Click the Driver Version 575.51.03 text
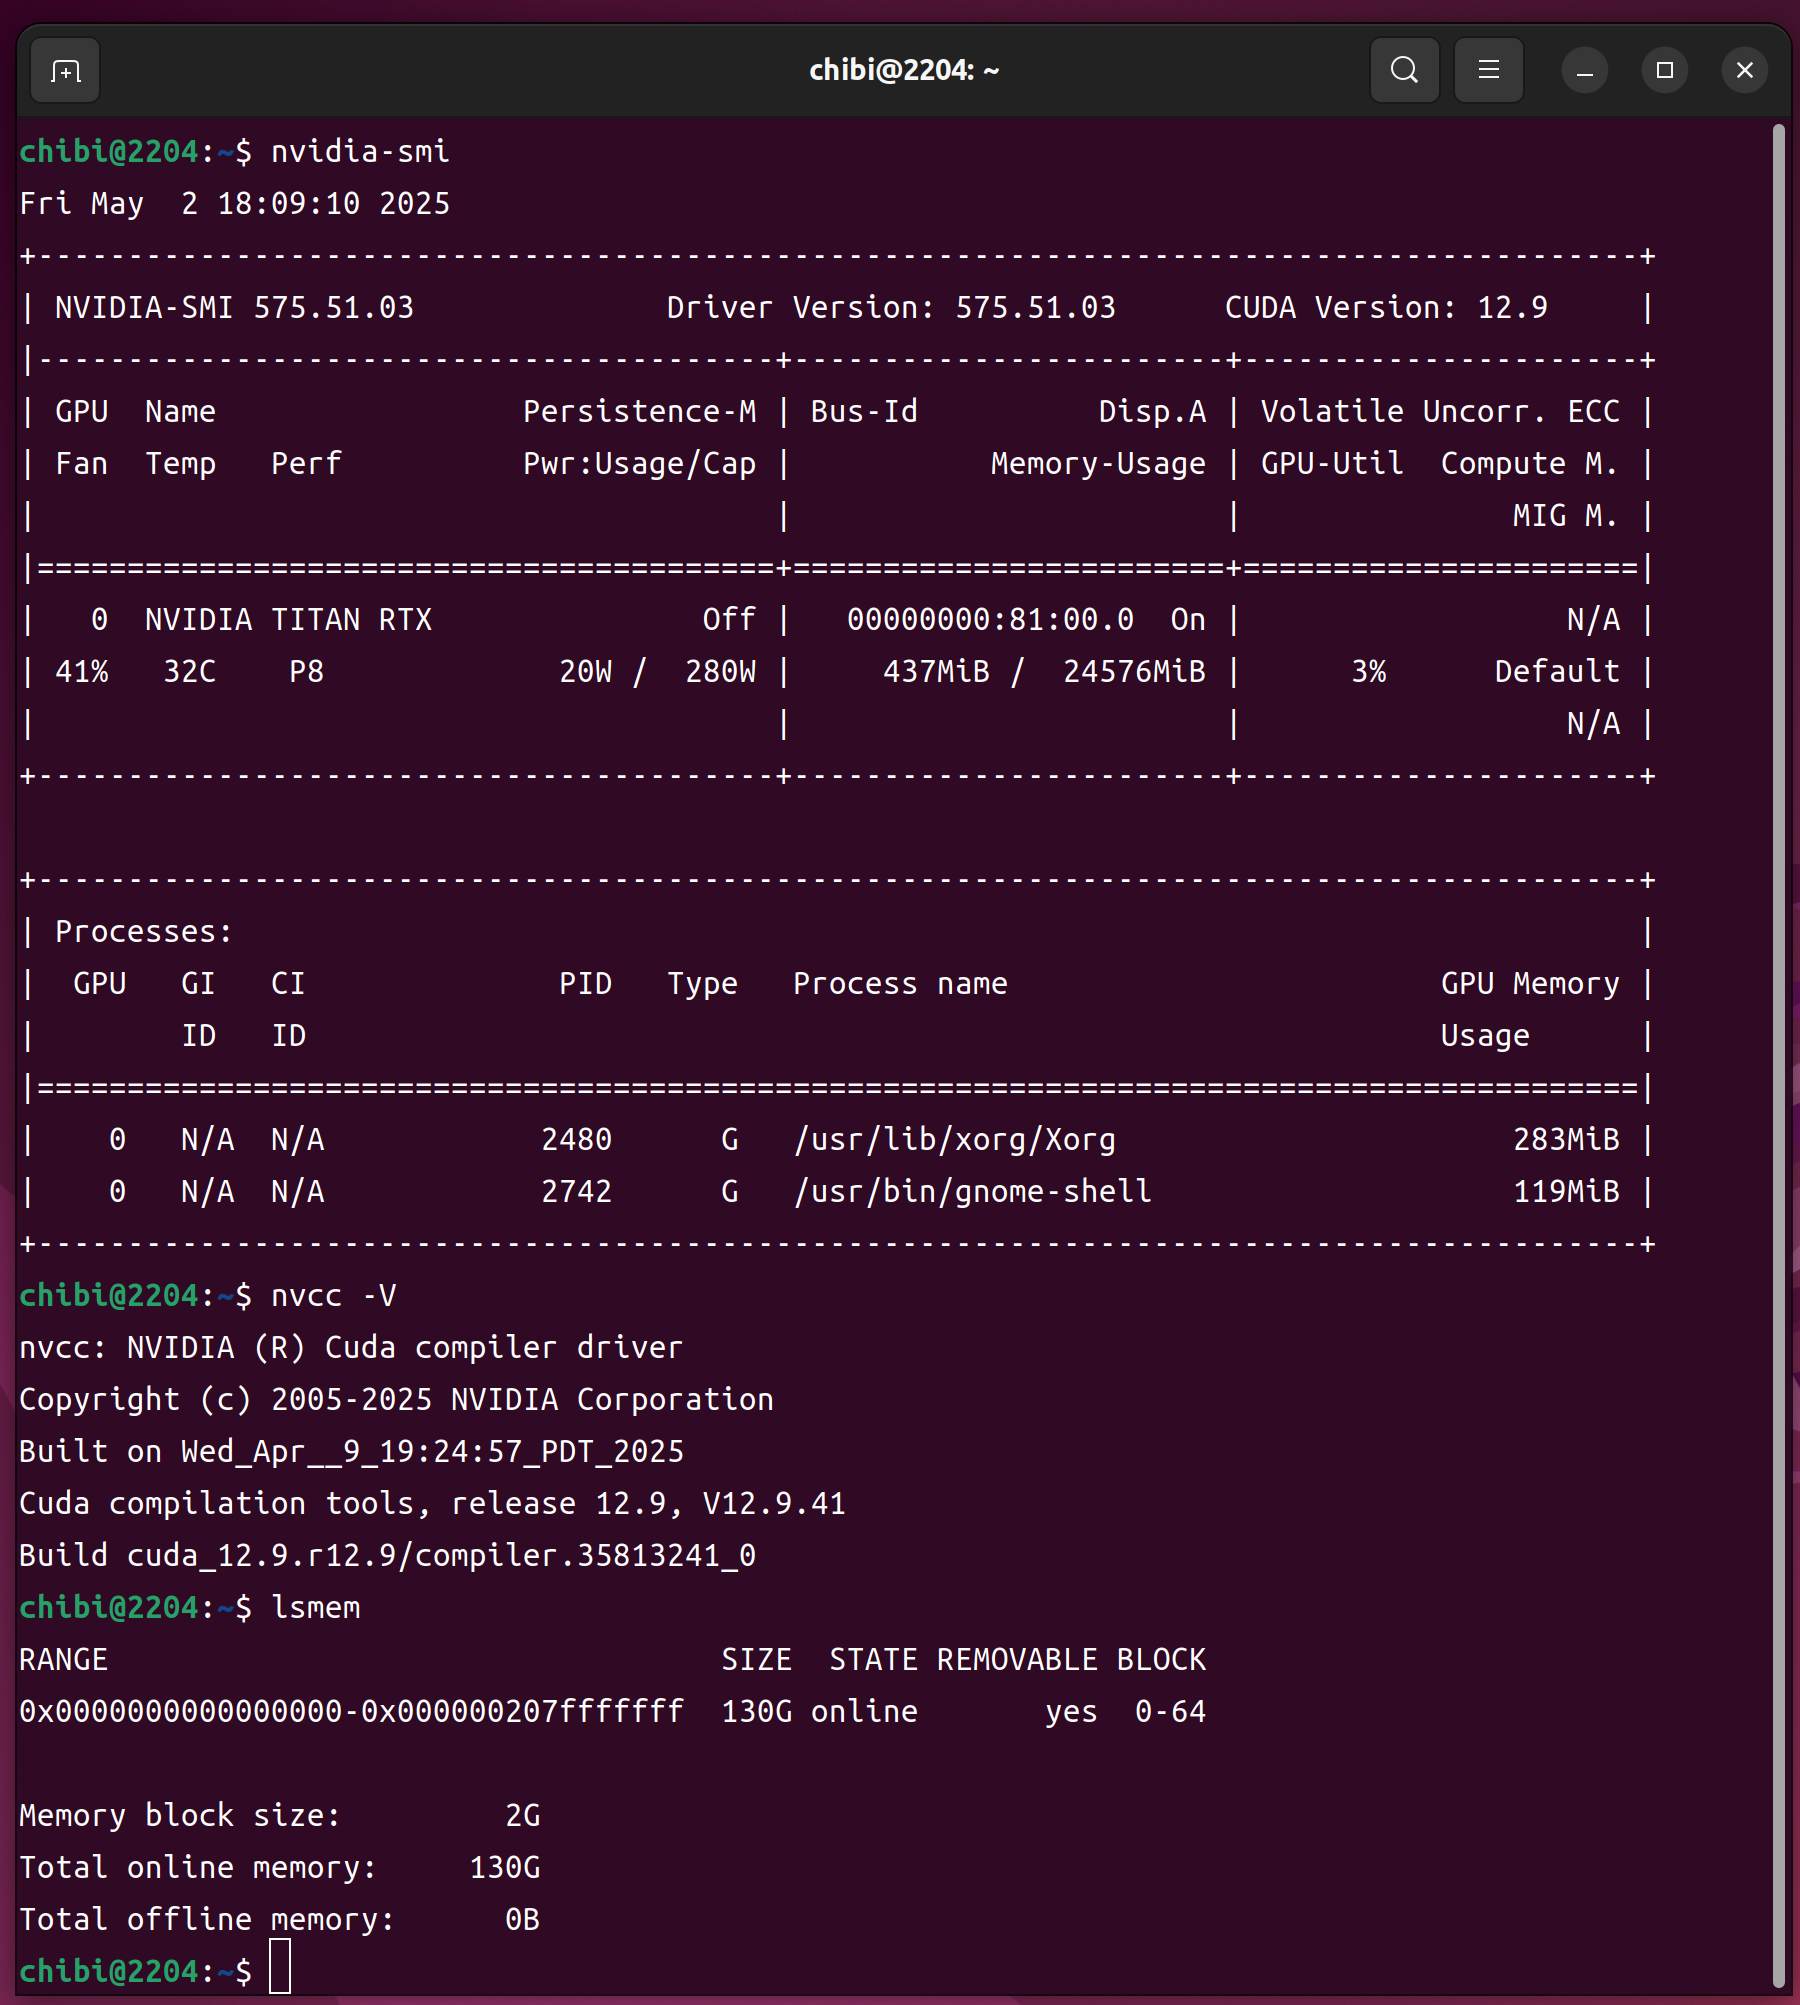This screenshot has height=2005, width=1800. pos(890,308)
